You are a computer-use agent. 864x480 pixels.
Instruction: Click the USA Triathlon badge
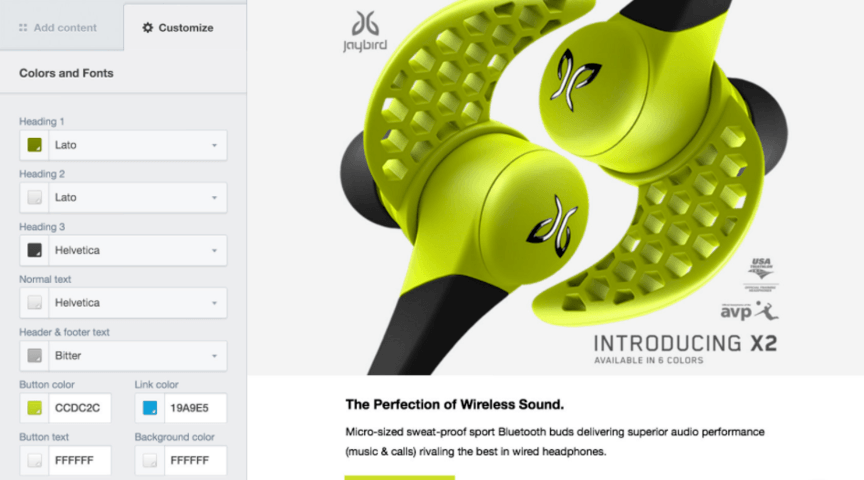(761, 274)
